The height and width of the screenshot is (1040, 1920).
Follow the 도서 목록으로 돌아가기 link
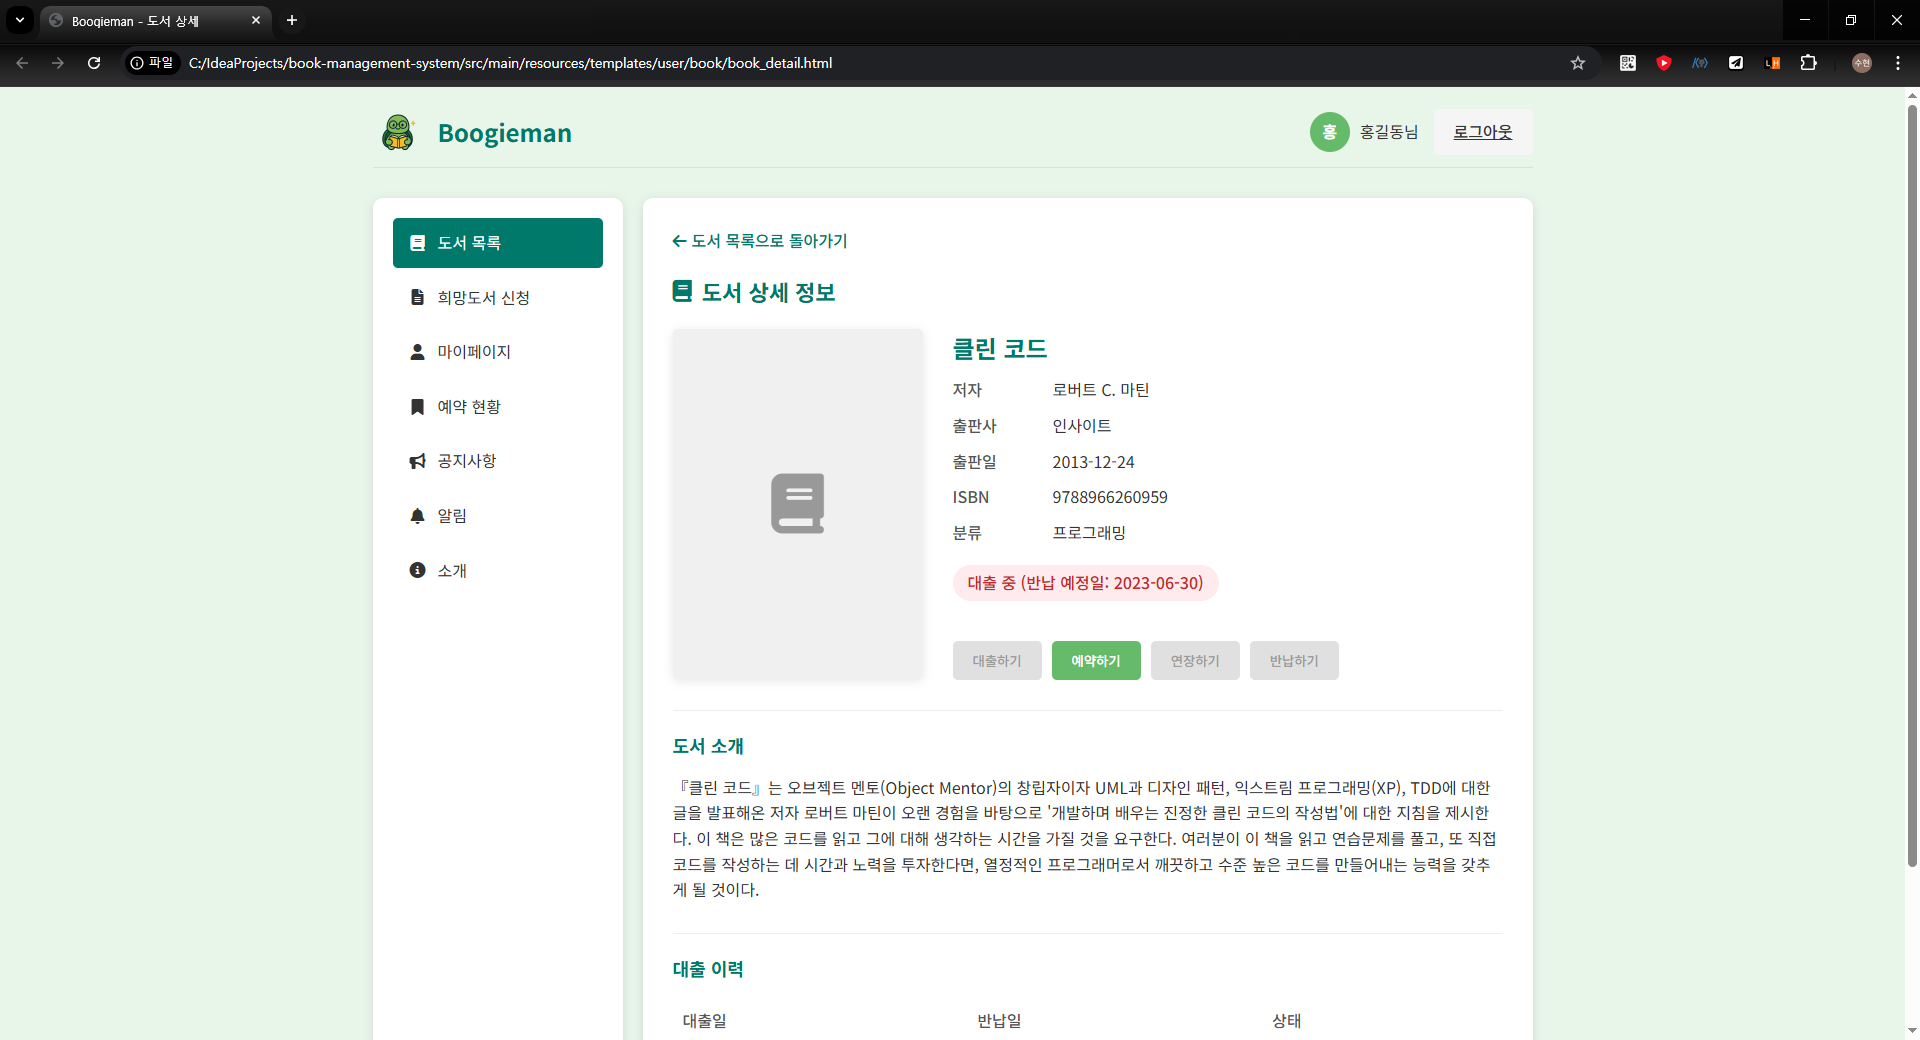click(760, 241)
